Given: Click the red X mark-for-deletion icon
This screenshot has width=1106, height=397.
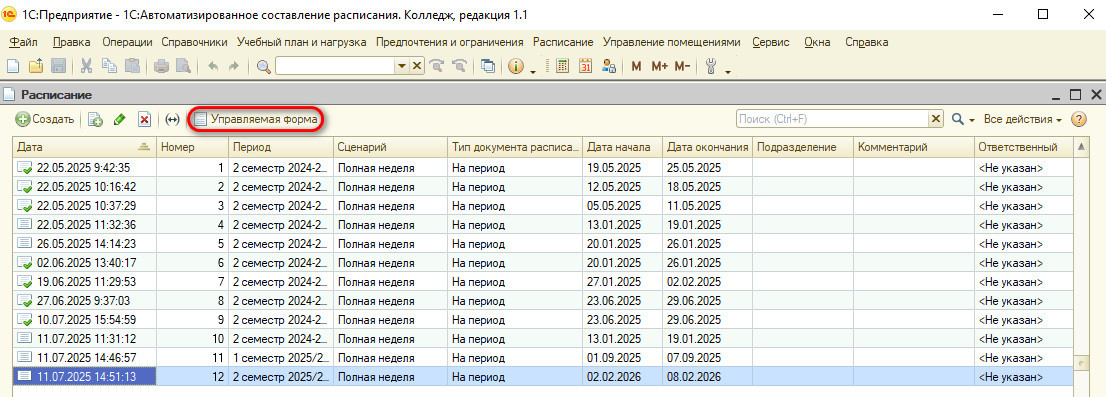Looking at the screenshot, I should coord(145,120).
